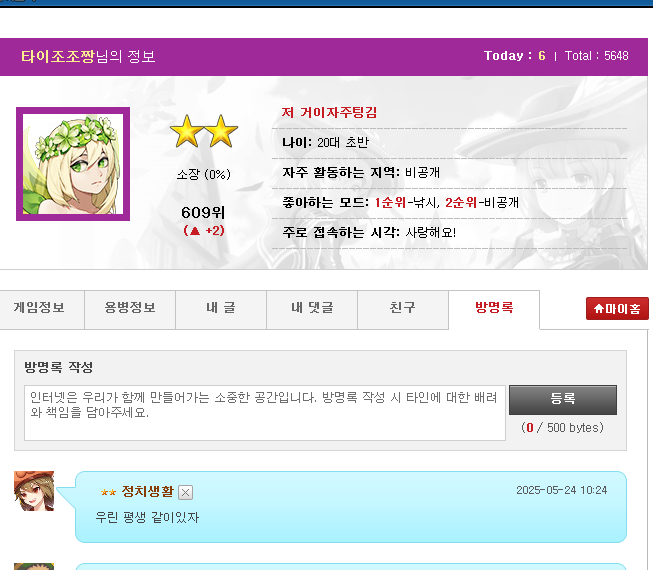This screenshot has width=653, height=570.
Task: Click the flower-crown profile avatar
Action: [x=73, y=164]
